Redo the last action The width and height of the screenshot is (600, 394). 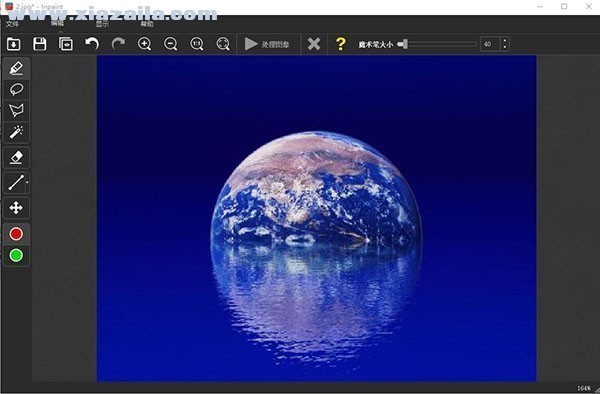click(118, 44)
